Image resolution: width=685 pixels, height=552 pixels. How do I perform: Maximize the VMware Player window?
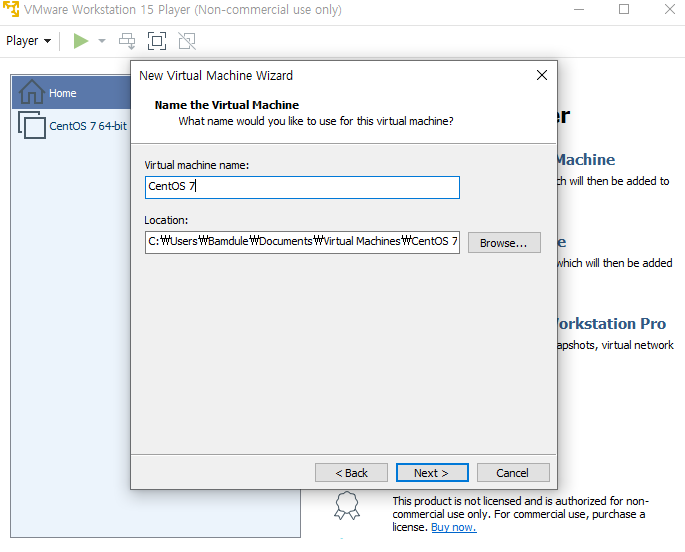(624, 9)
